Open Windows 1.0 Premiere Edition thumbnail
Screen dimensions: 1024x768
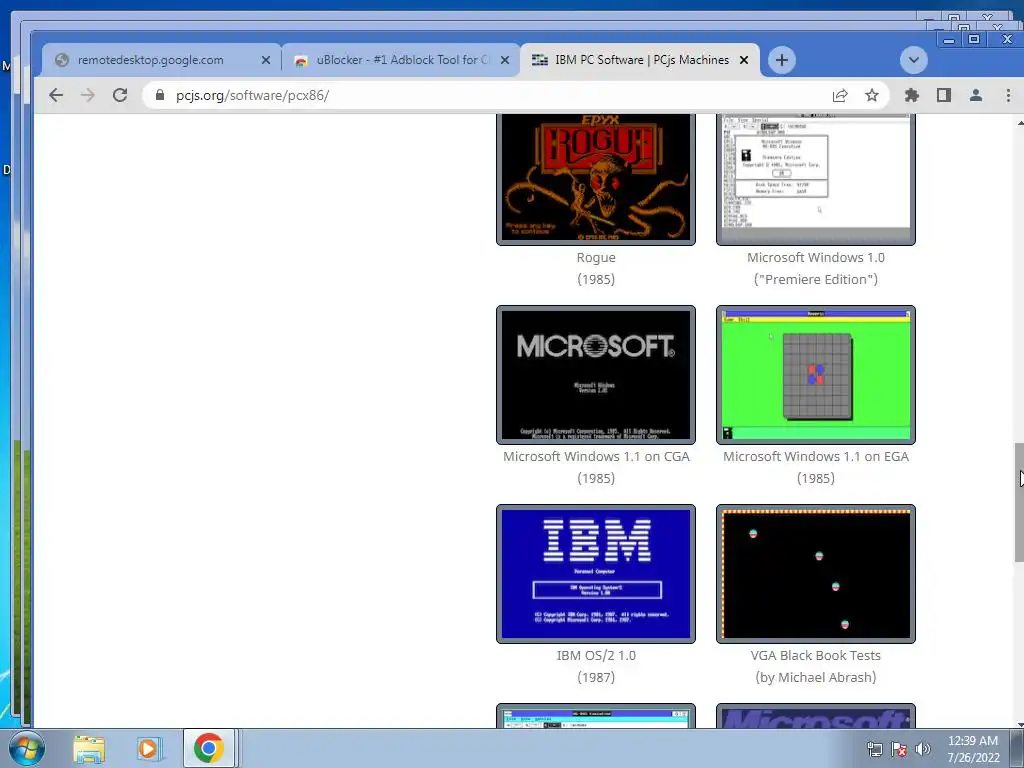click(816, 178)
